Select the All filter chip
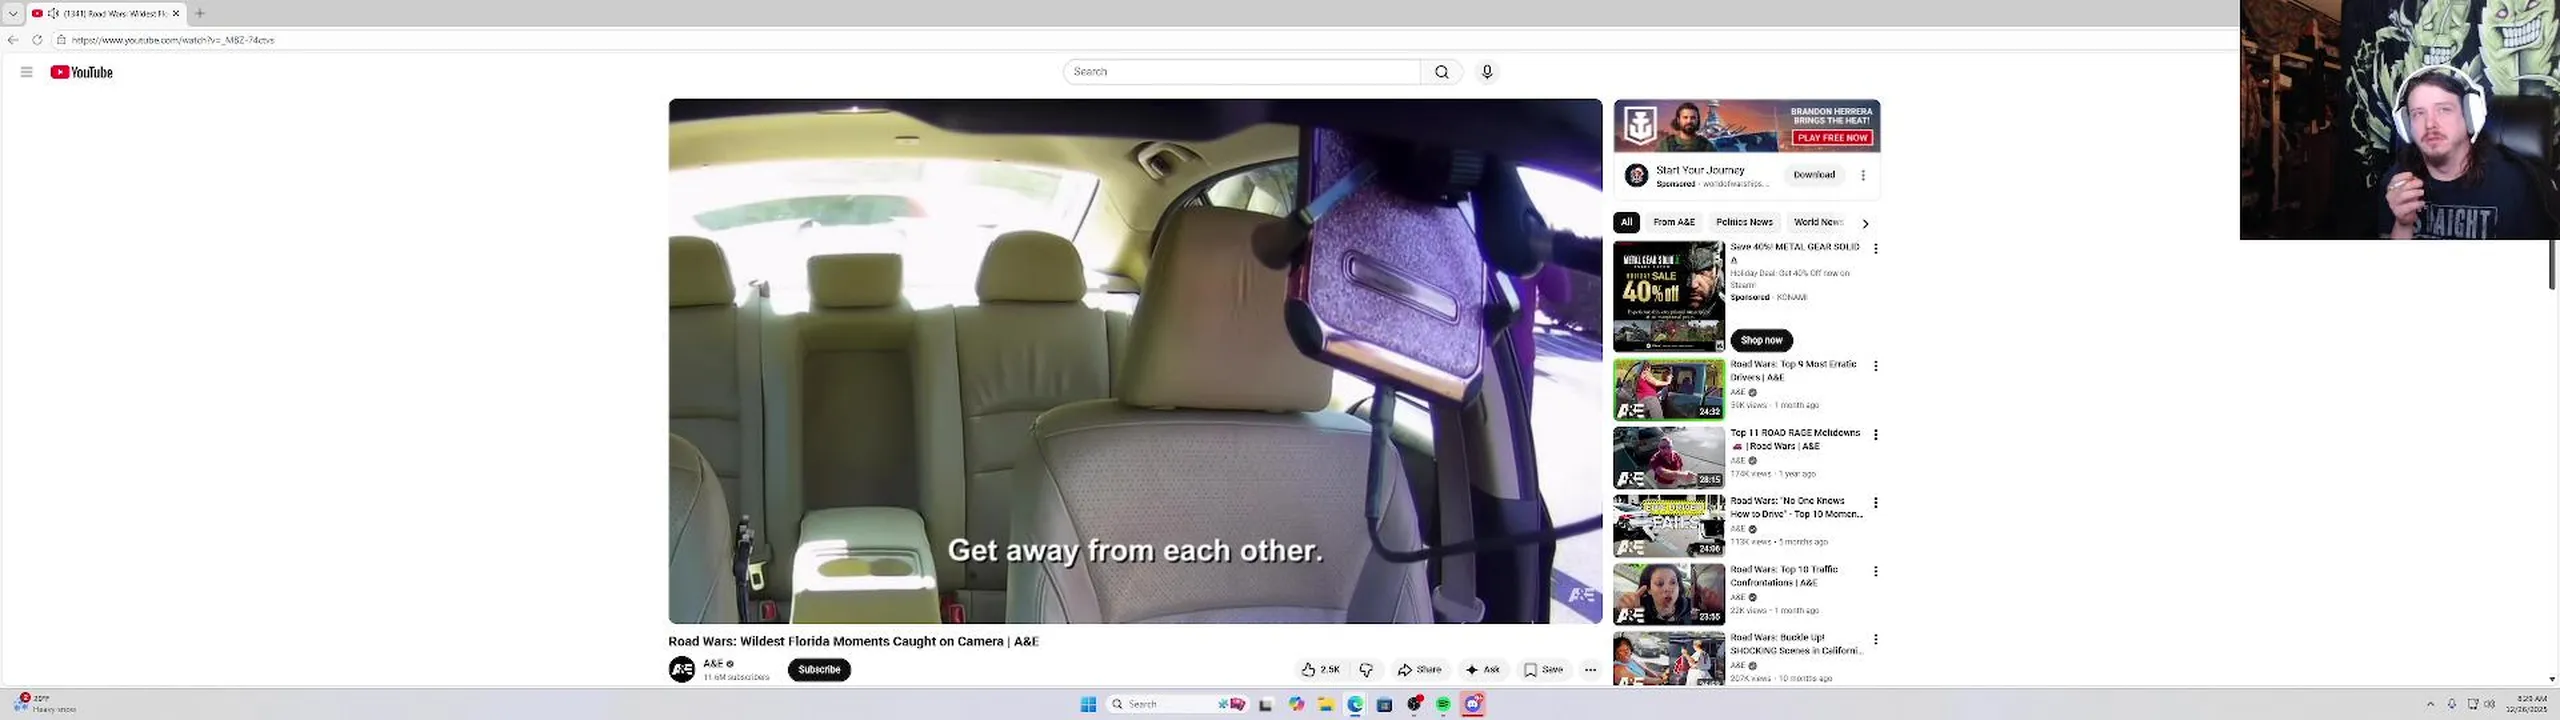2560x720 pixels. [x=1626, y=222]
